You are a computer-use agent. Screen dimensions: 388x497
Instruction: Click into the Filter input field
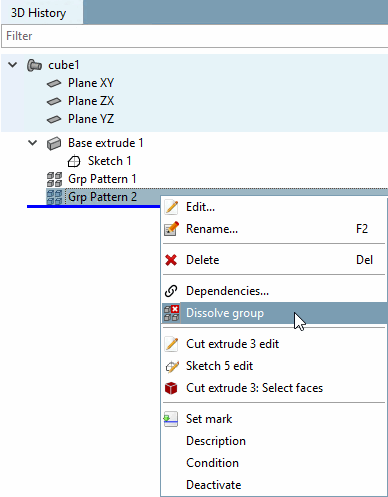coord(195,36)
